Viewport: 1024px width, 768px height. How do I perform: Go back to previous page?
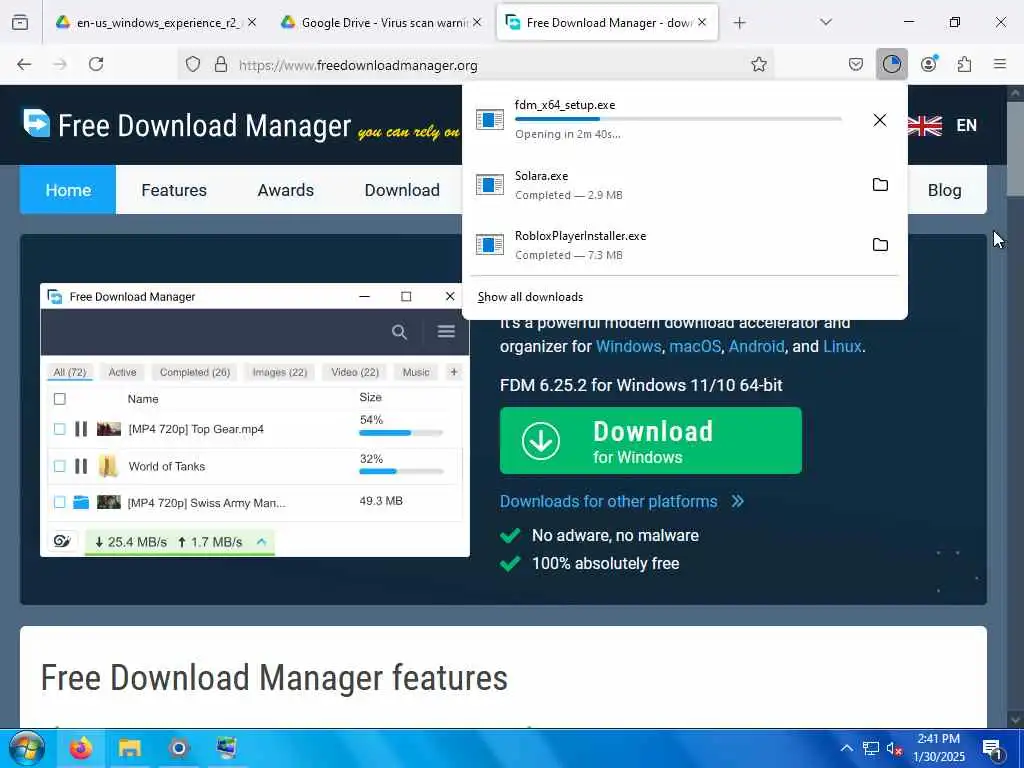pyautogui.click(x=24, y=64)
